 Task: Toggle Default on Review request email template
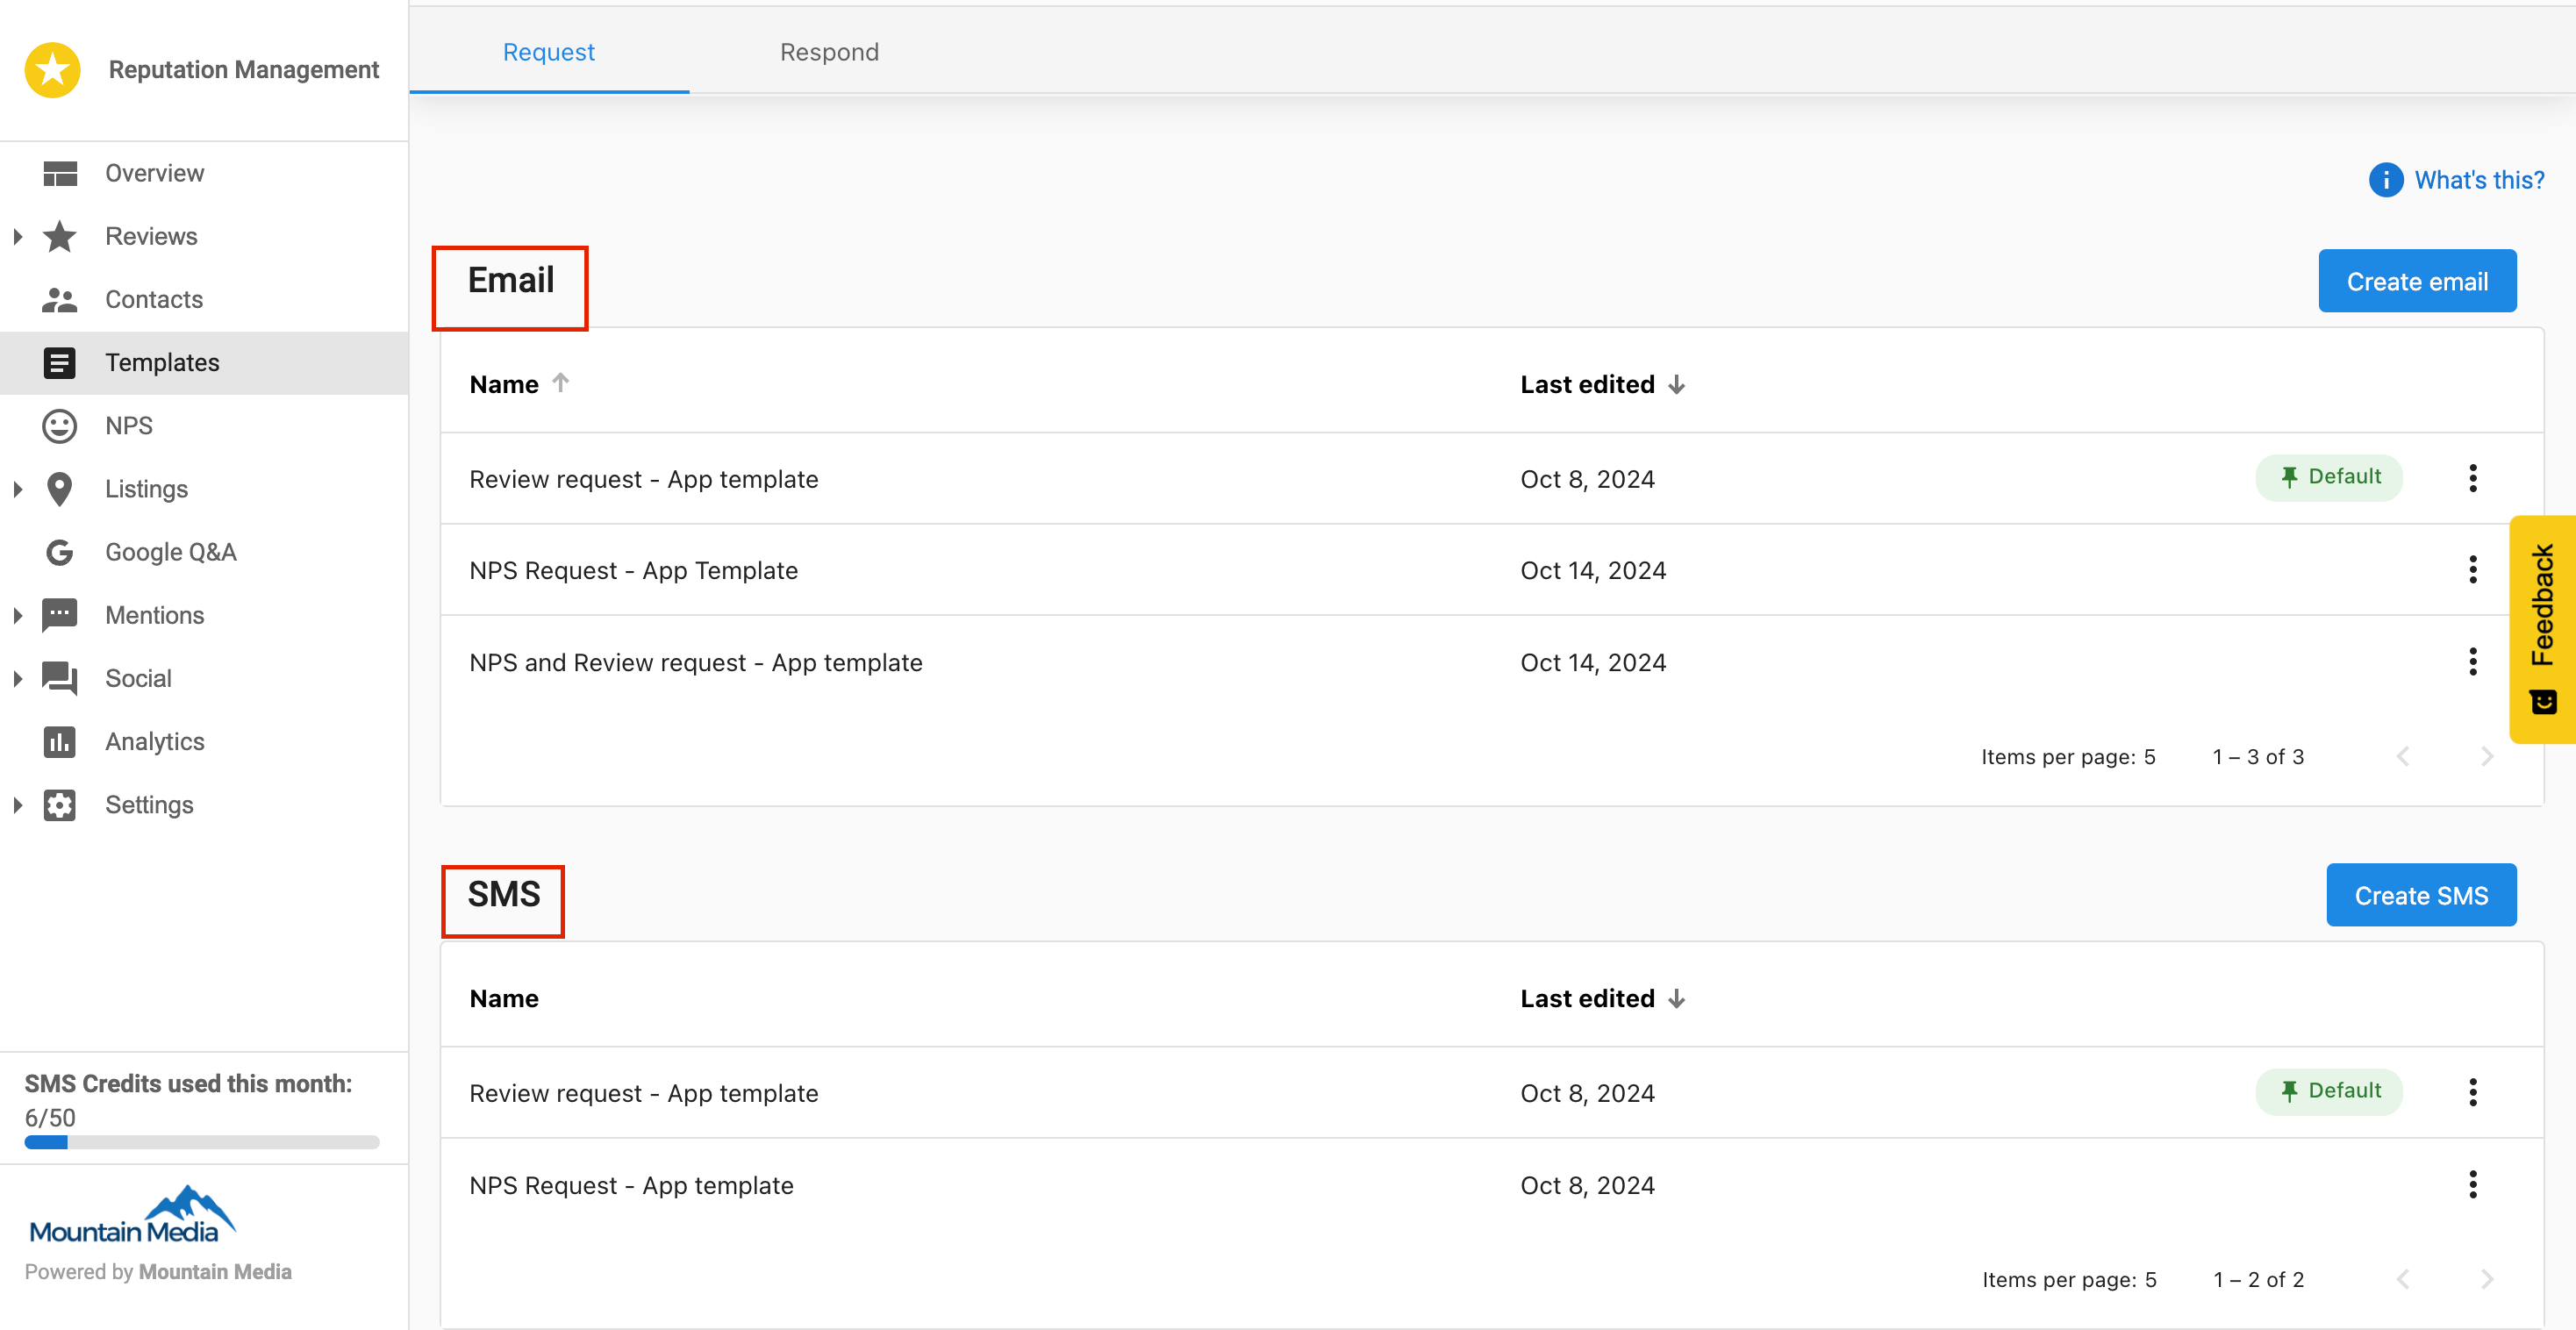(x=2329, y=477)
